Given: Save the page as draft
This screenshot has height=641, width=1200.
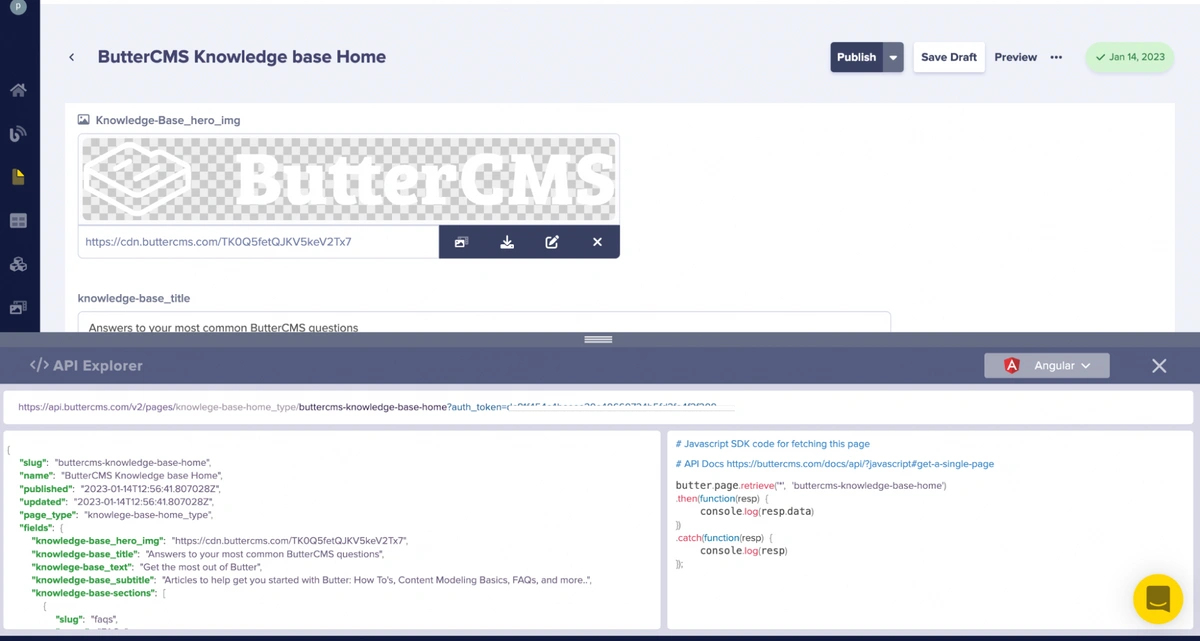Looking at the screenshot, I should pyautogui.click(x=948, y=58).
